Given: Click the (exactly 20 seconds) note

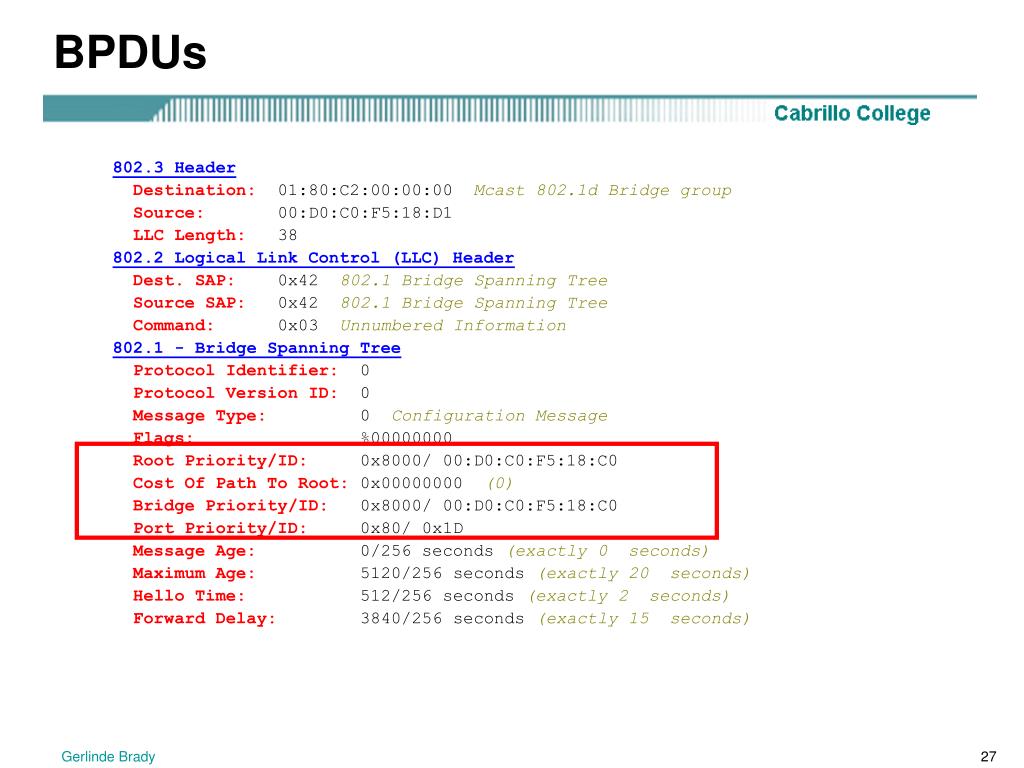Looking at the screenshot, I should (x=644, y=573).
